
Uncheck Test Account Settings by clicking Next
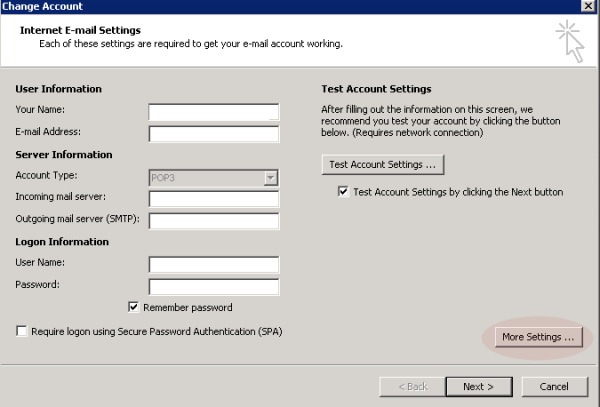[343, 191]
